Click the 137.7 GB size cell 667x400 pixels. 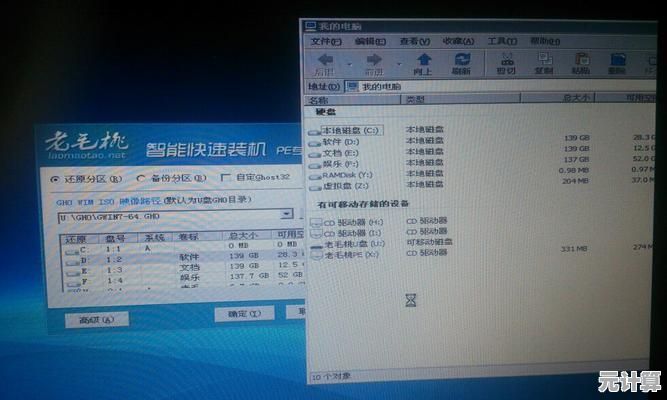pyautogui.click(x=250, y=276)
